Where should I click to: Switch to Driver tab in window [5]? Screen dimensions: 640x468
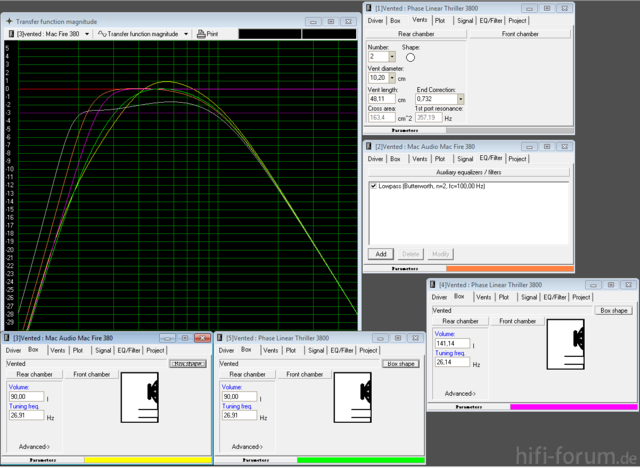coord(226,350)
